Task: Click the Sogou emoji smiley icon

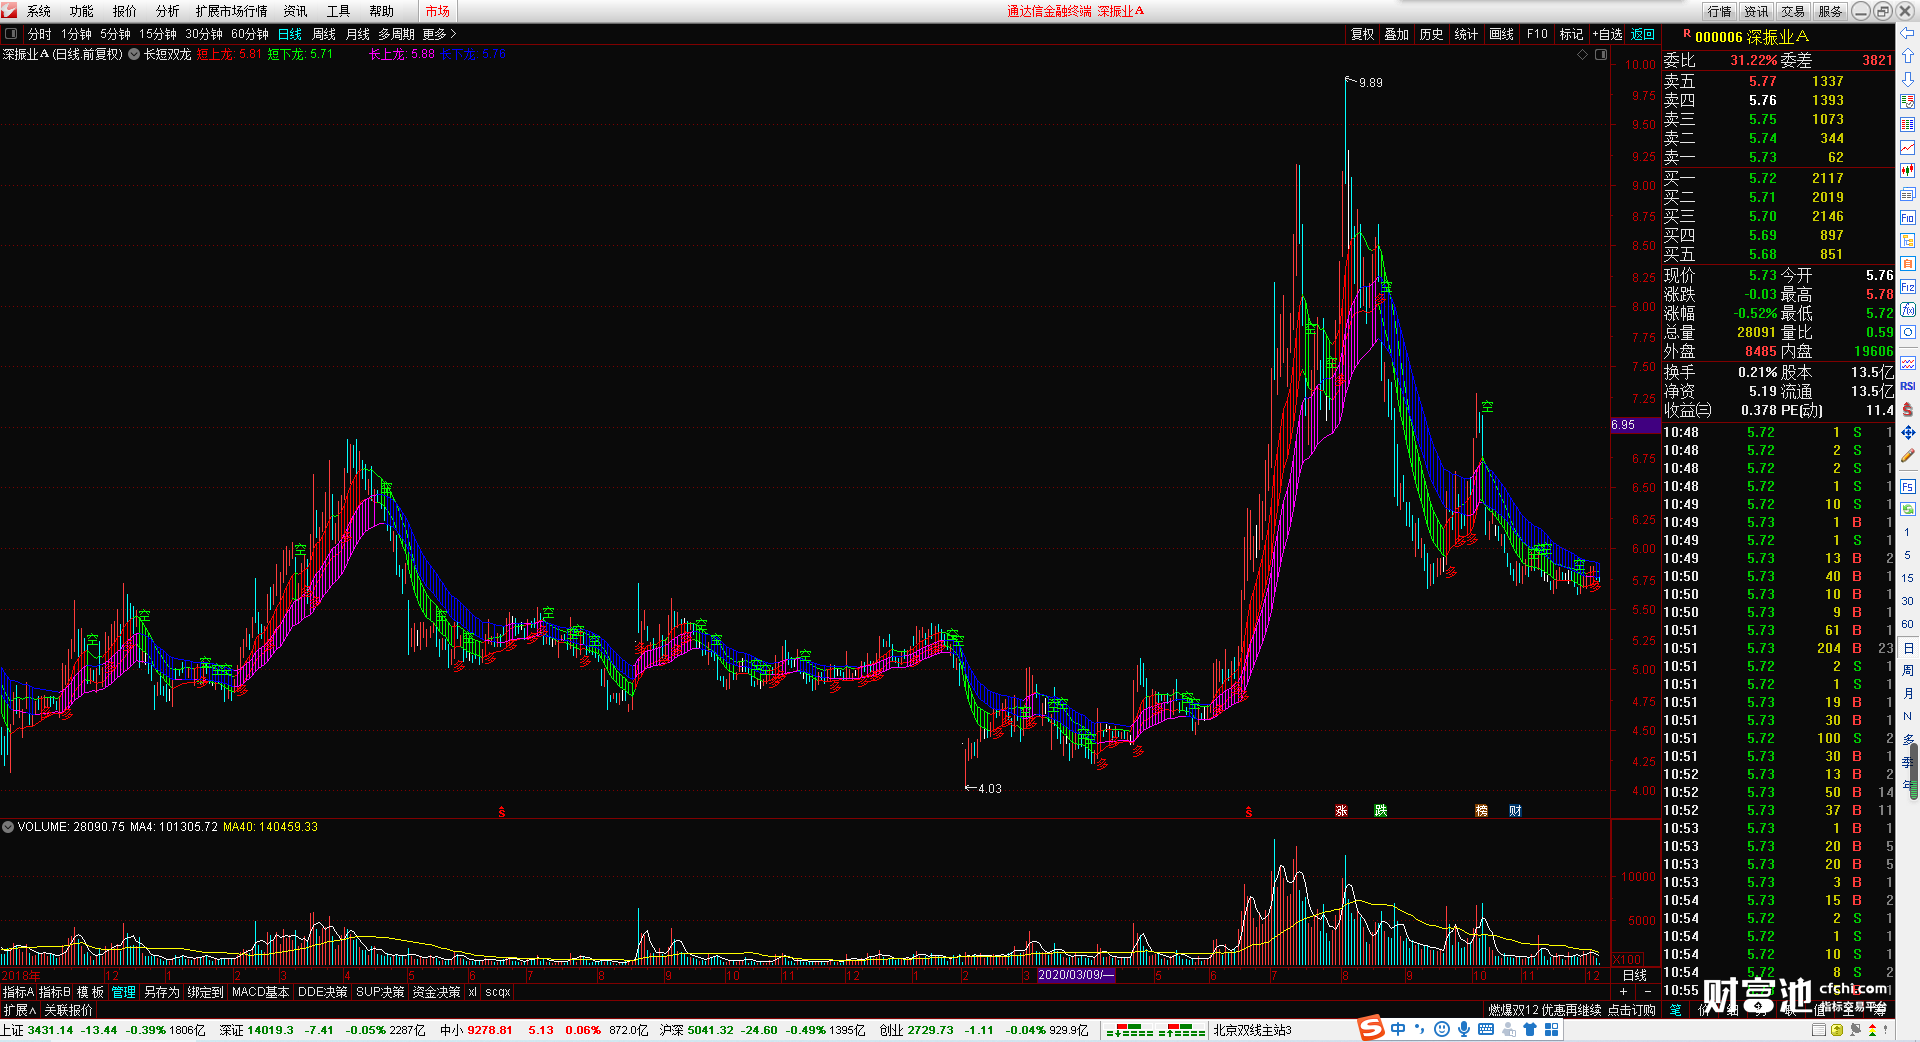Action: click(x=1441, y=1029)
